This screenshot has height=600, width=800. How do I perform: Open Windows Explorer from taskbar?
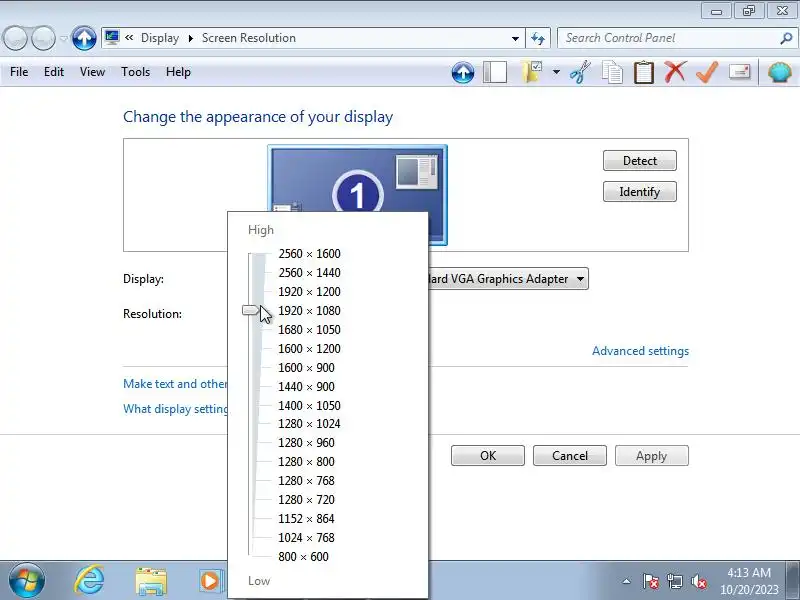point(151,581)
